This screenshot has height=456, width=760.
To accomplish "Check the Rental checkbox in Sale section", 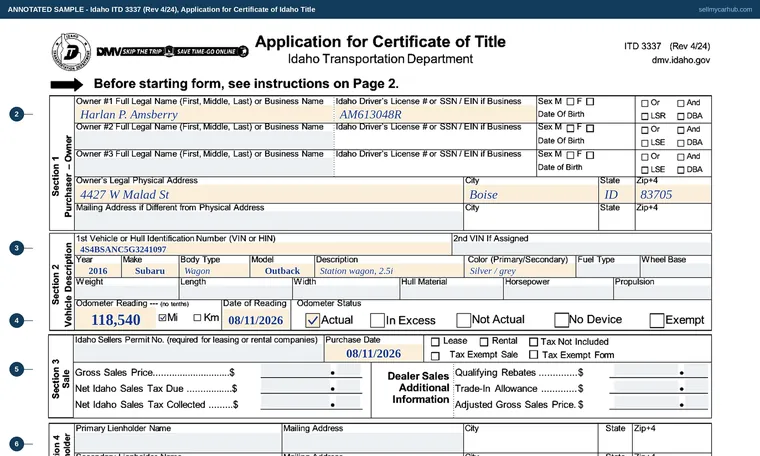I will coord(484,342).
